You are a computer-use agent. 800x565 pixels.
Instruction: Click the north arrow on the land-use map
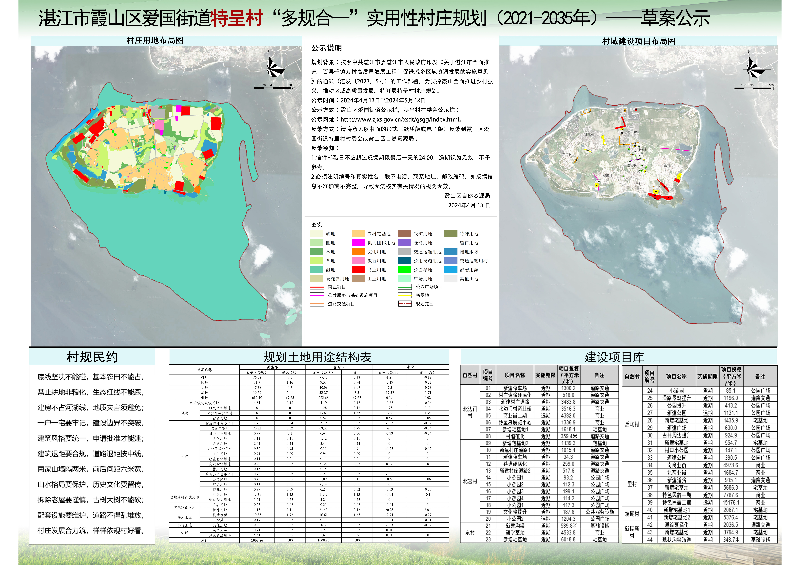coord(272,67)
